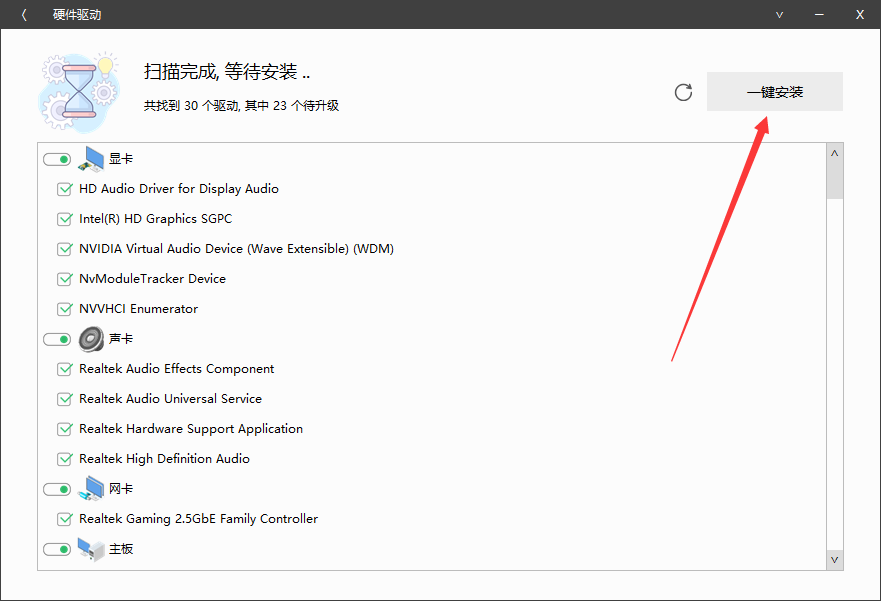The image size is (881, 601).
Task: Close the 硬件驱动 window
Action: tap(860, 15)
